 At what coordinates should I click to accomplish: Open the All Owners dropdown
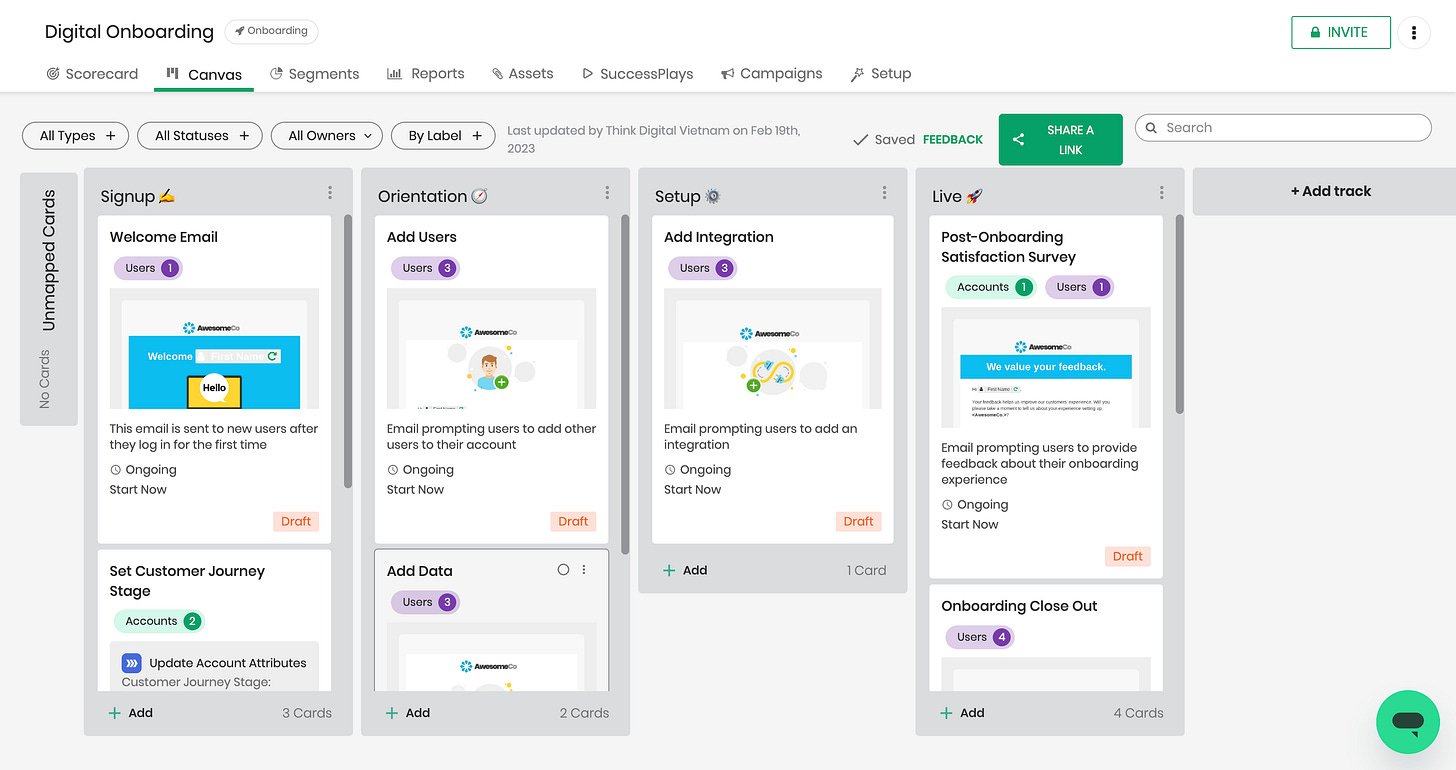click(x=327, y=136)
